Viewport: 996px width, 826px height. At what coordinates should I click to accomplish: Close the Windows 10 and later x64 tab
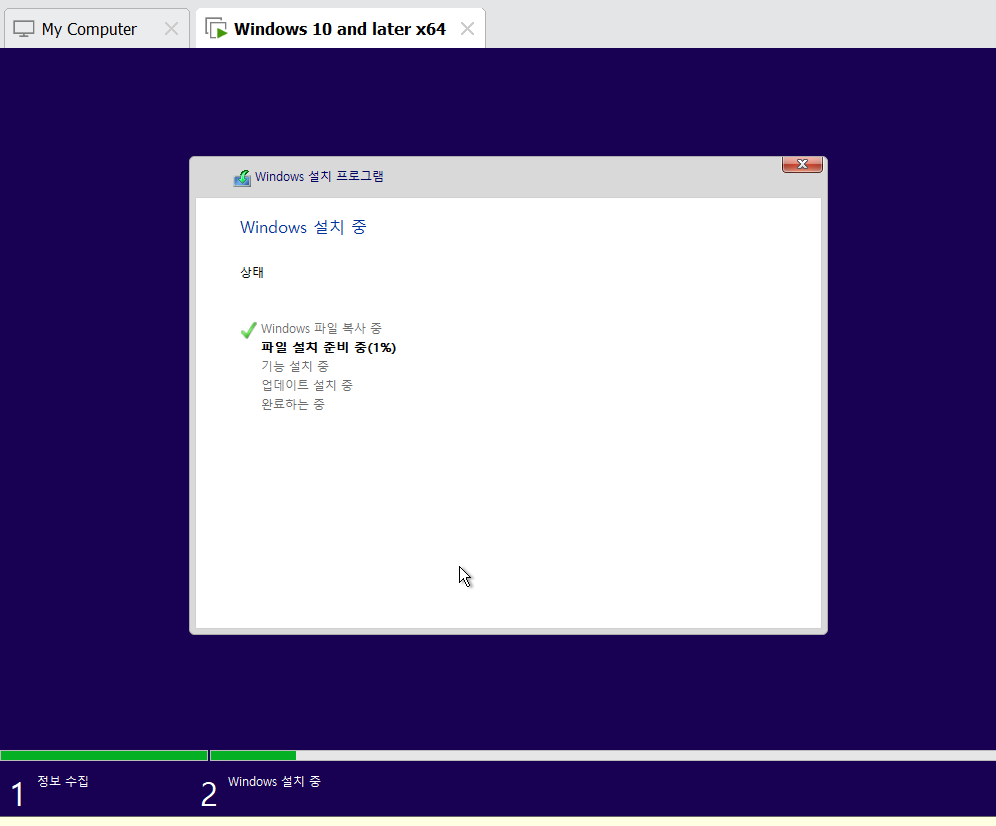pos(468,29)
